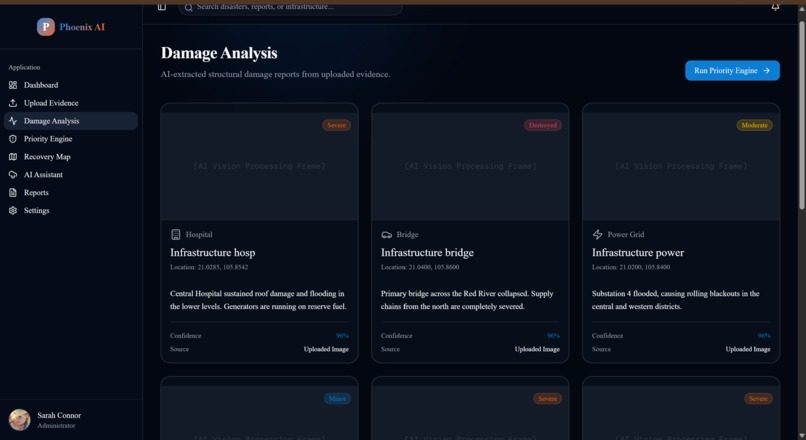806x440 pixels.
Task: Click the arrow on Run Priority Engine
Action: tap(766, 70)
